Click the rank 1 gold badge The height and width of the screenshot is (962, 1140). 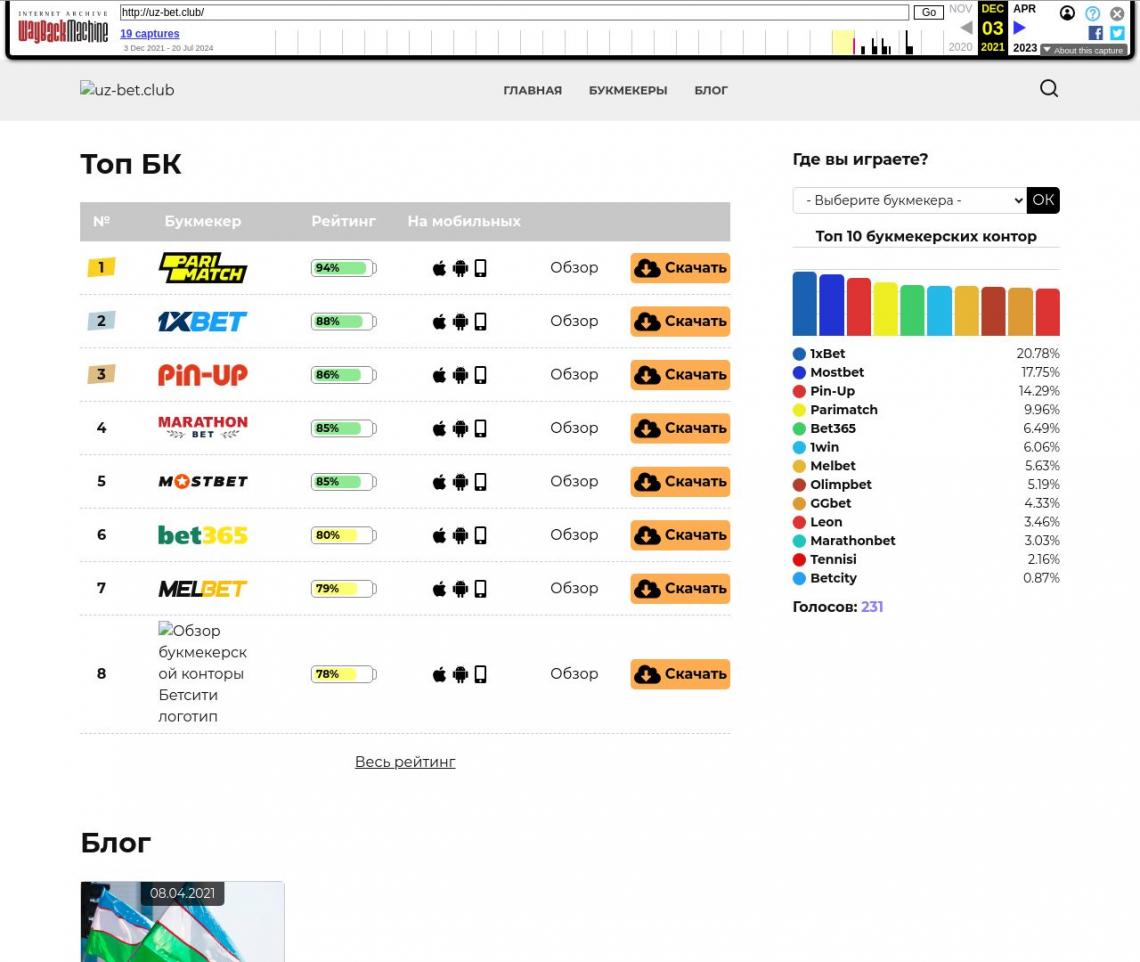101,268
